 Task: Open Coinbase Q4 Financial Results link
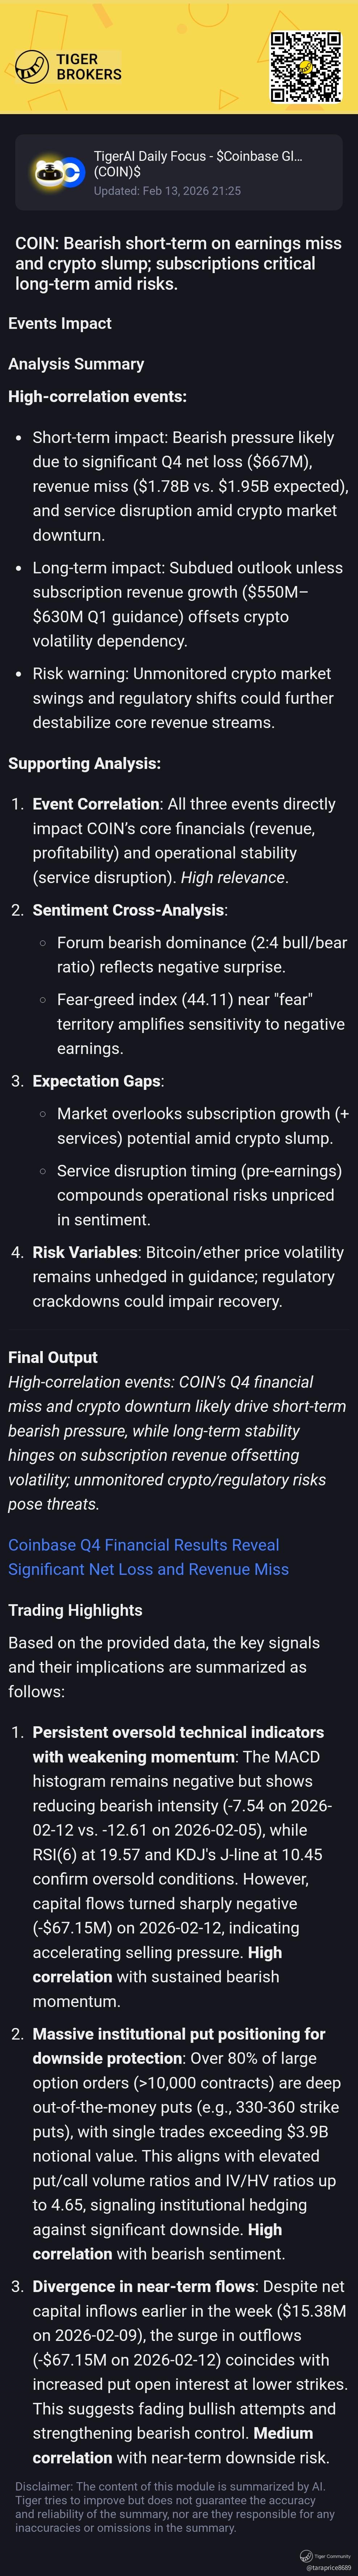(148, 1557)
